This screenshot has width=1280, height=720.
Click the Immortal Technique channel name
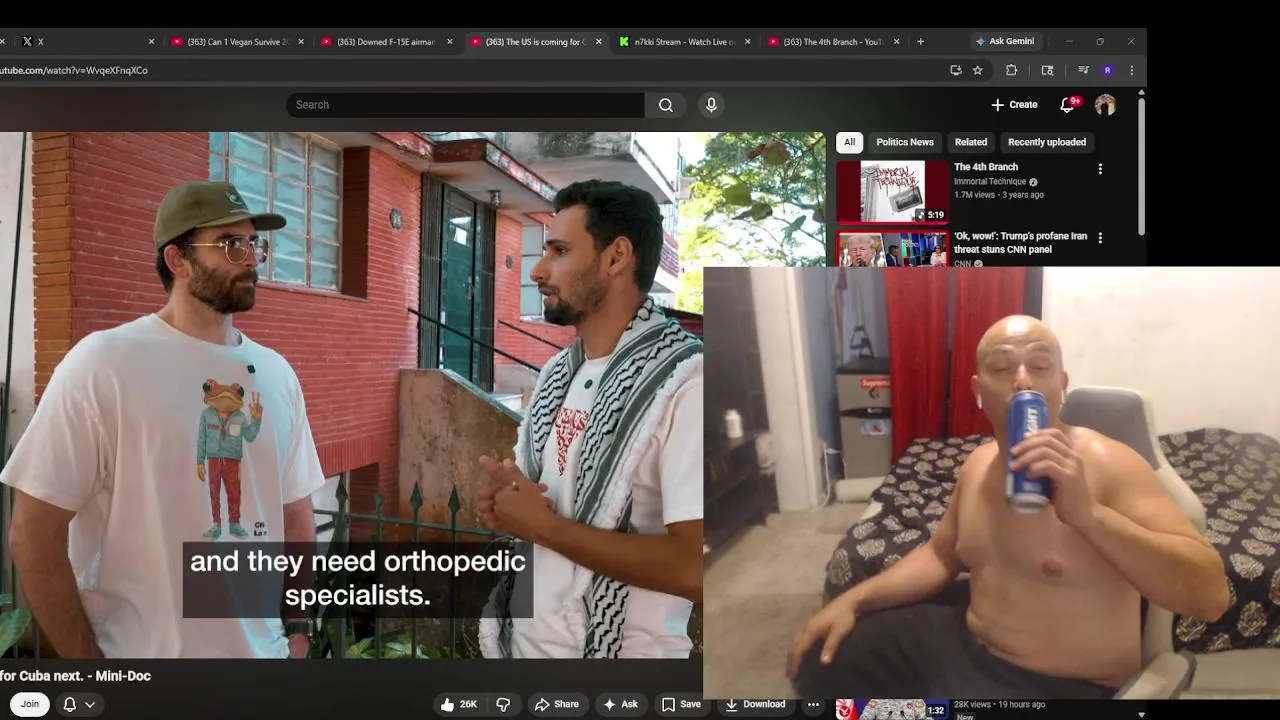(x=990, y=182)
